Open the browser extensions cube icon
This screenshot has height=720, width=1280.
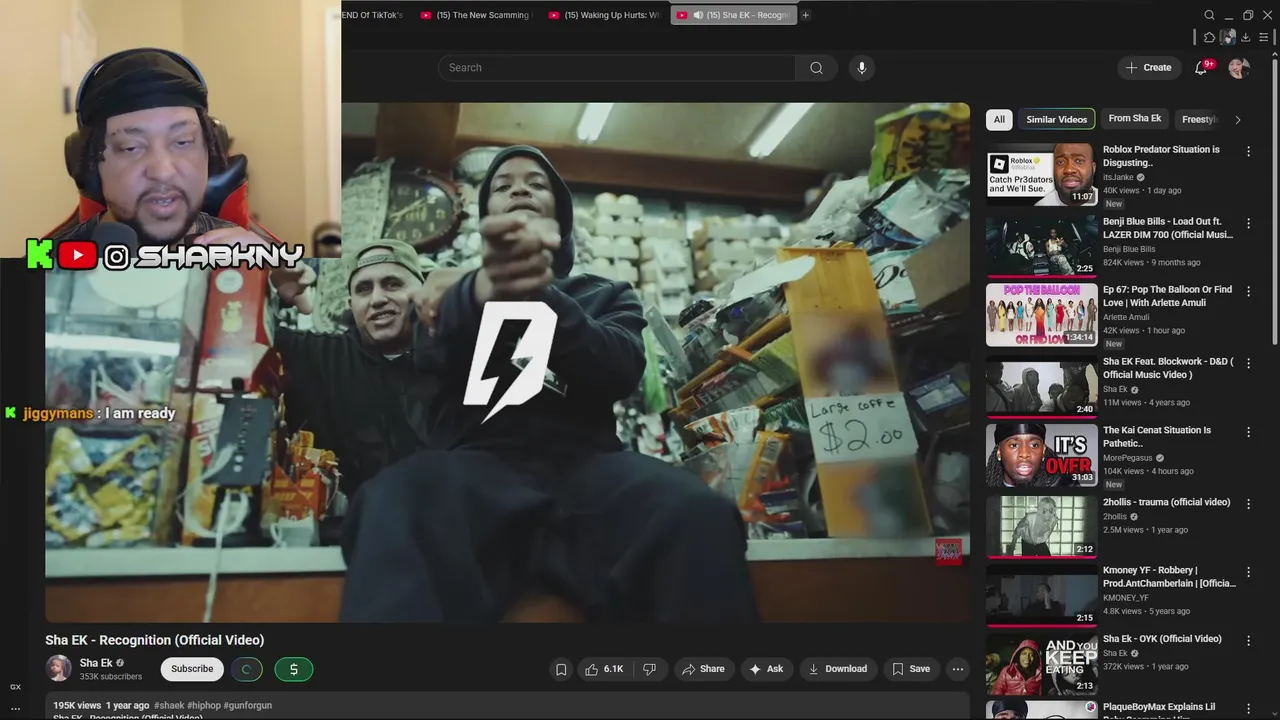pos(1209,37)
